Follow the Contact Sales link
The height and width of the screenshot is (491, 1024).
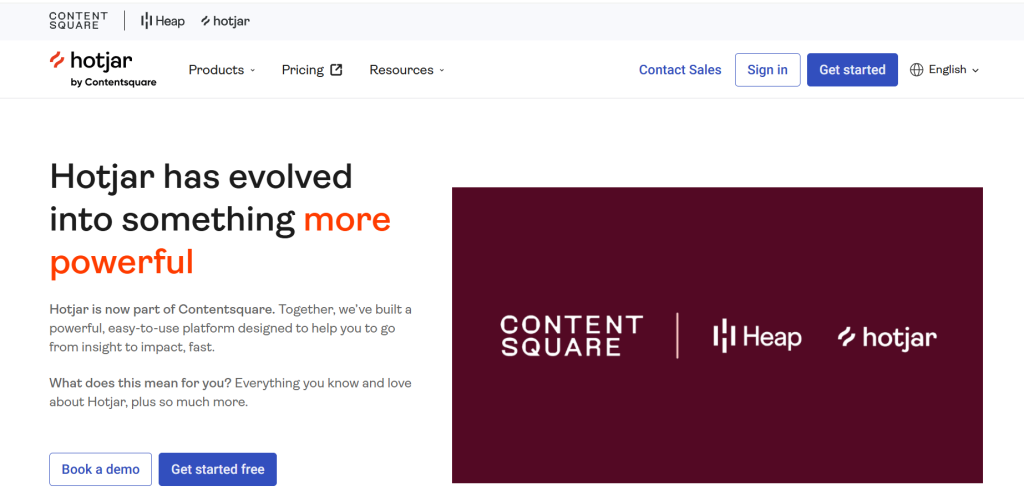point(680,70)
